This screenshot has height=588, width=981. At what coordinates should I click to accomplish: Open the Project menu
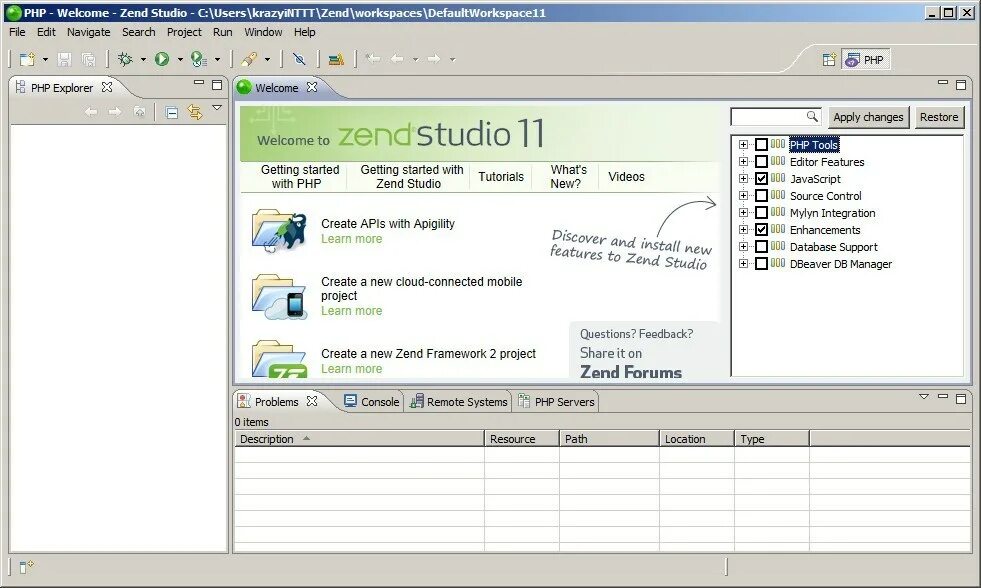point(184,32)
